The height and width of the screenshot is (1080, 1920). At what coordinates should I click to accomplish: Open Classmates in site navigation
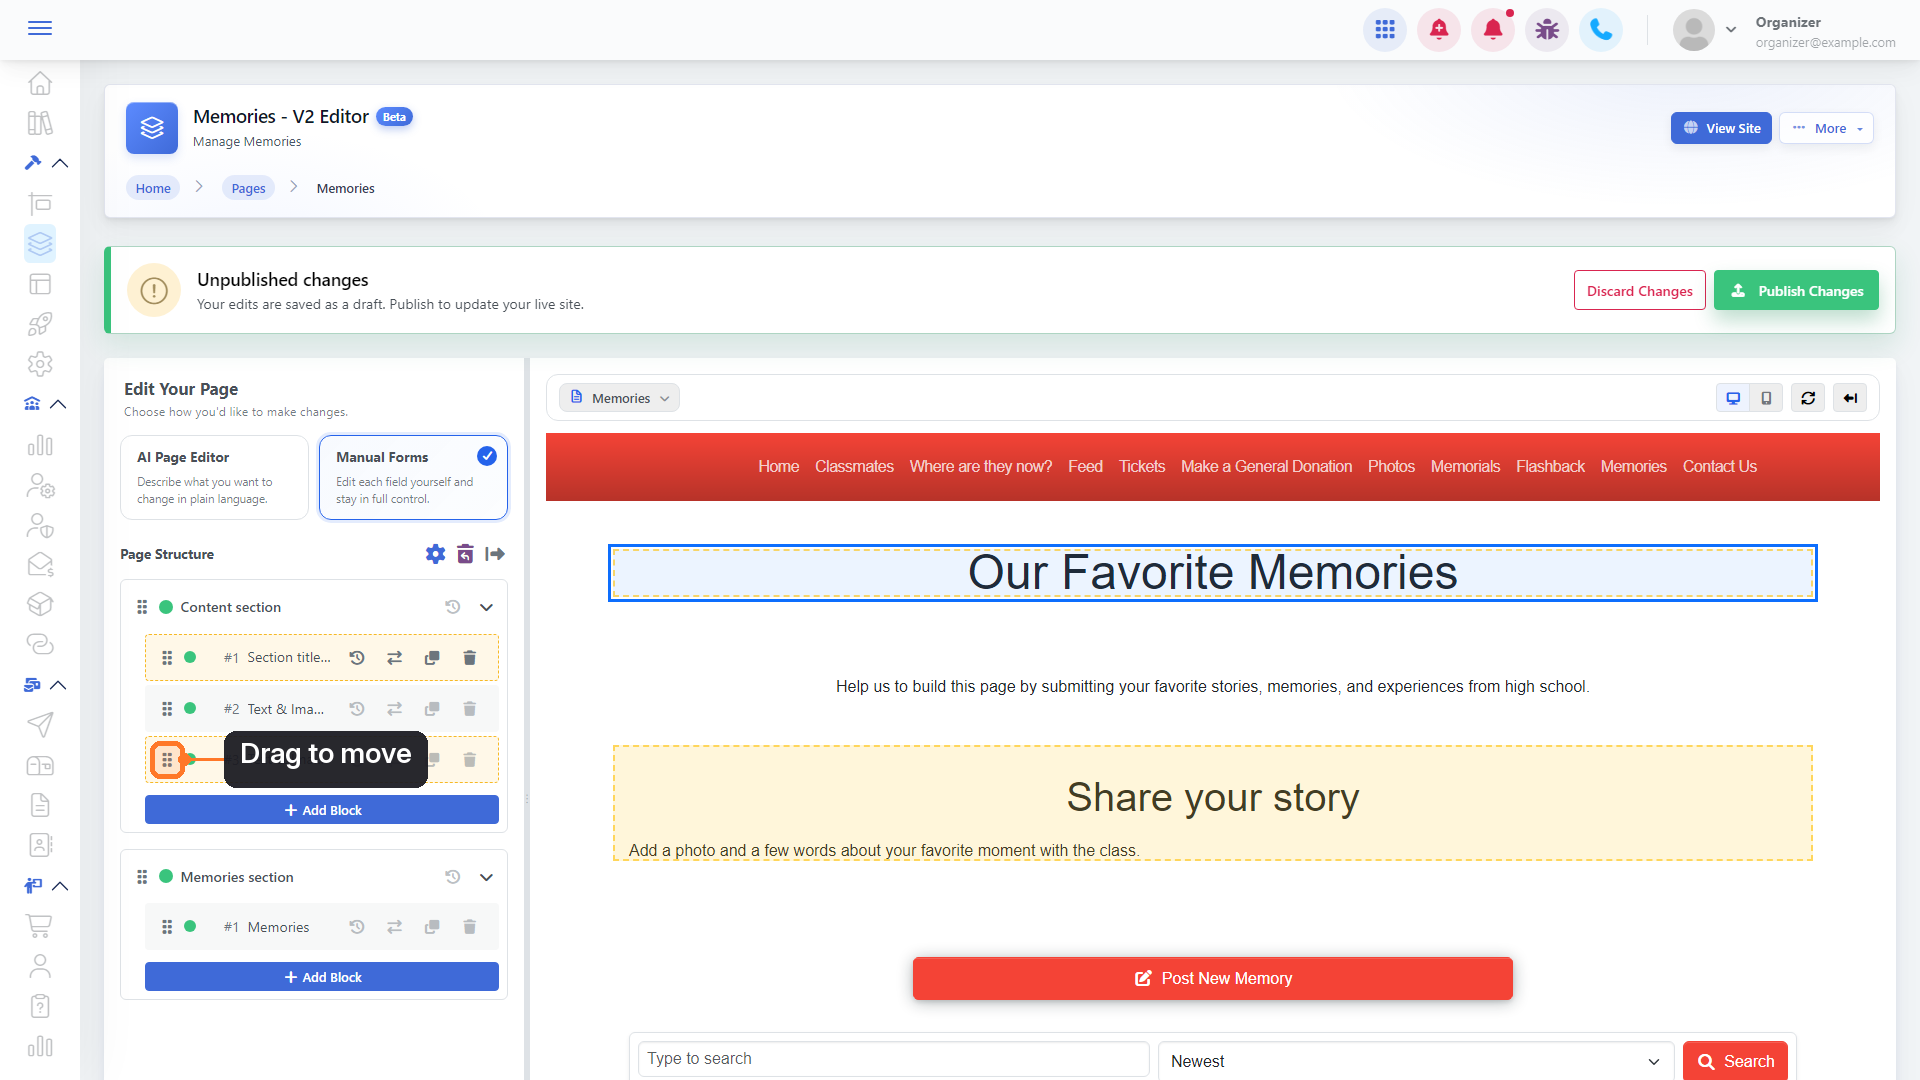click(854, 467)
